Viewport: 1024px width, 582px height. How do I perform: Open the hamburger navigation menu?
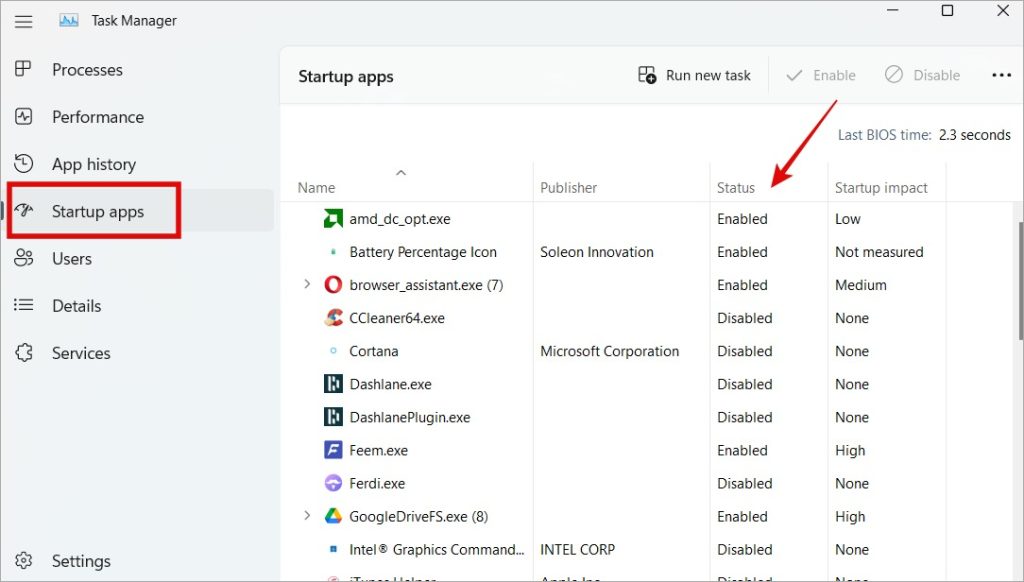[x=23, y=20]
